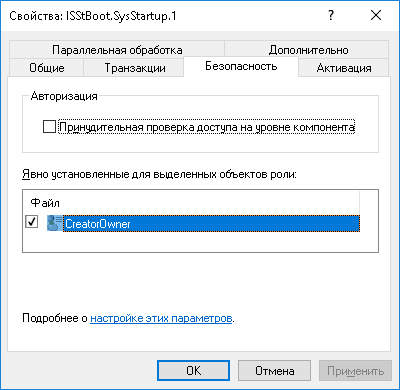This screenshot has width=400, height=390.
Task: Click empty space below CreatorOwner in roles list
Action: (x=200, y=242)
